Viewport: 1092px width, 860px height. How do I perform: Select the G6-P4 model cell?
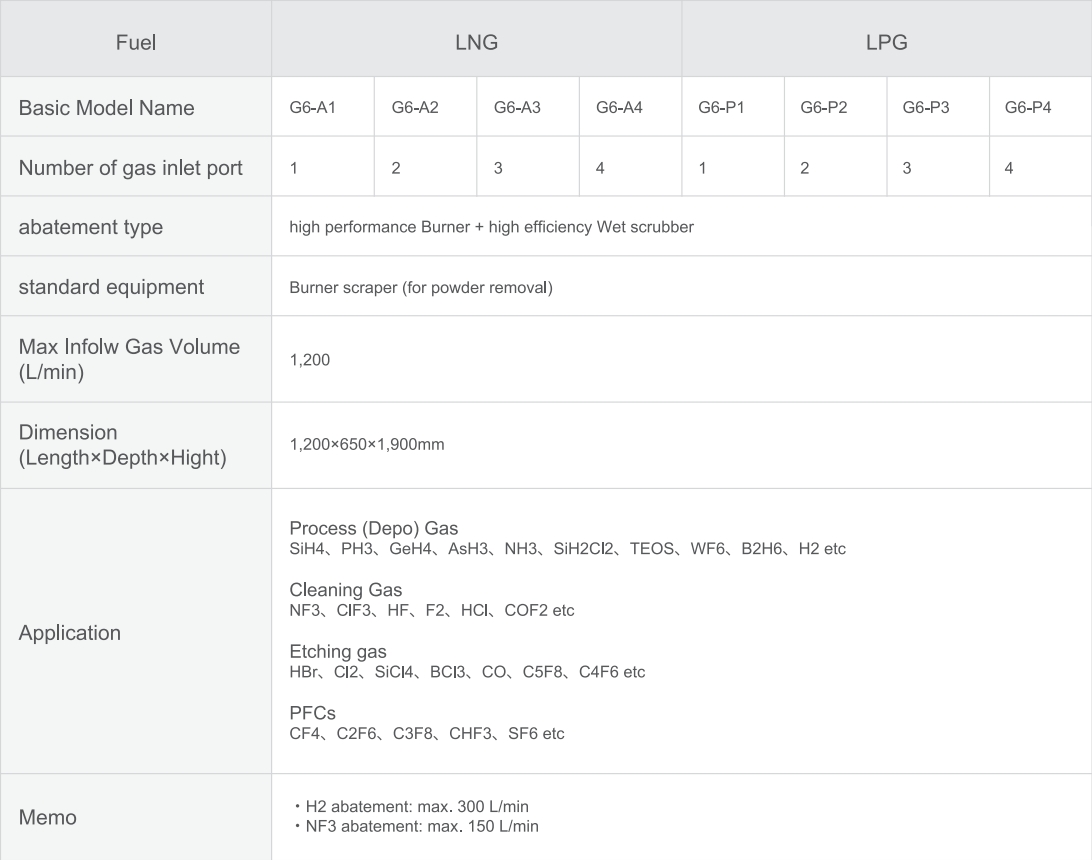coord(1040,107)
